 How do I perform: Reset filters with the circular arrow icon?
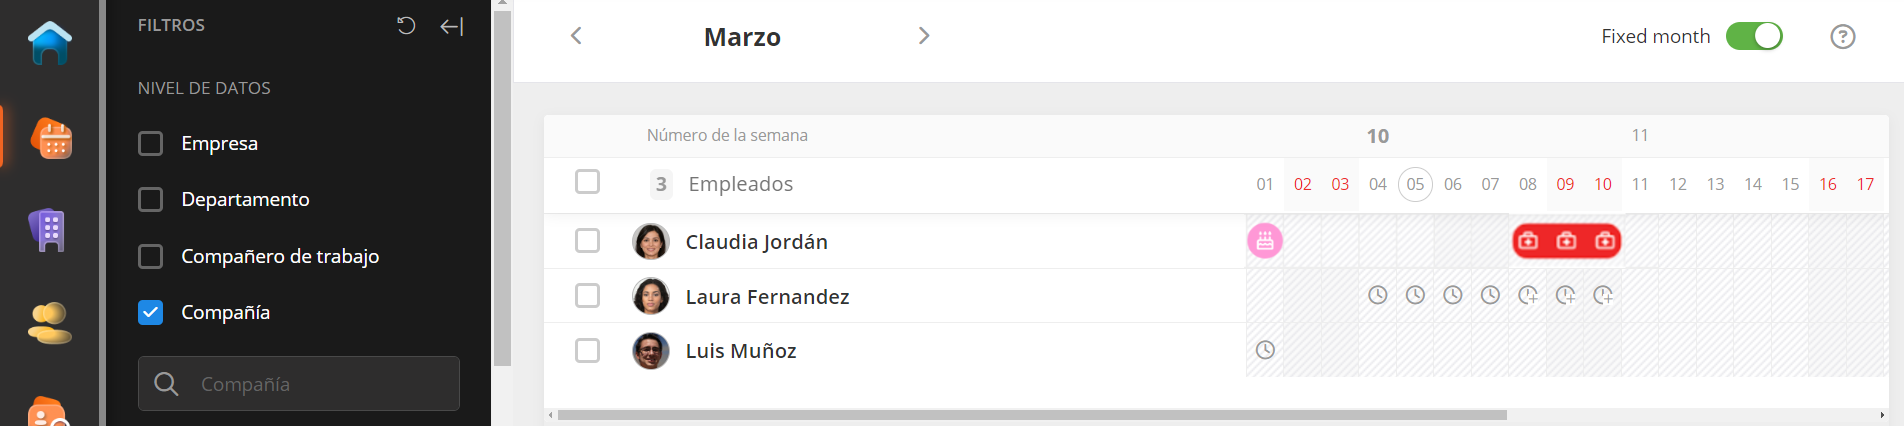[x=406, y=26]
